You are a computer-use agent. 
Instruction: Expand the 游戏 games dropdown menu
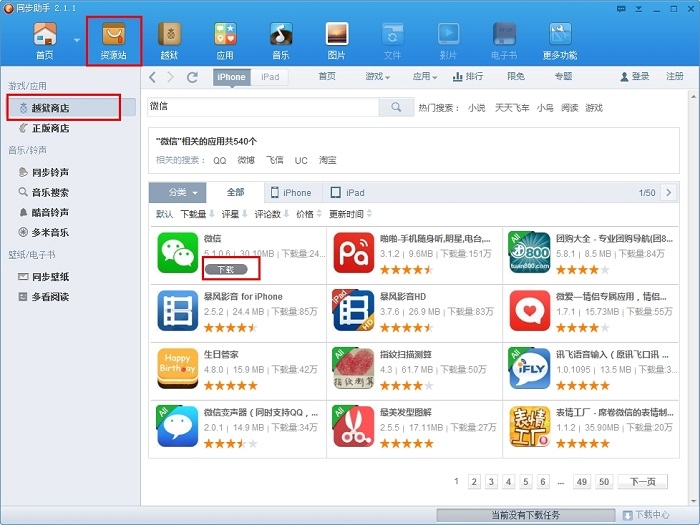[377, 76]
